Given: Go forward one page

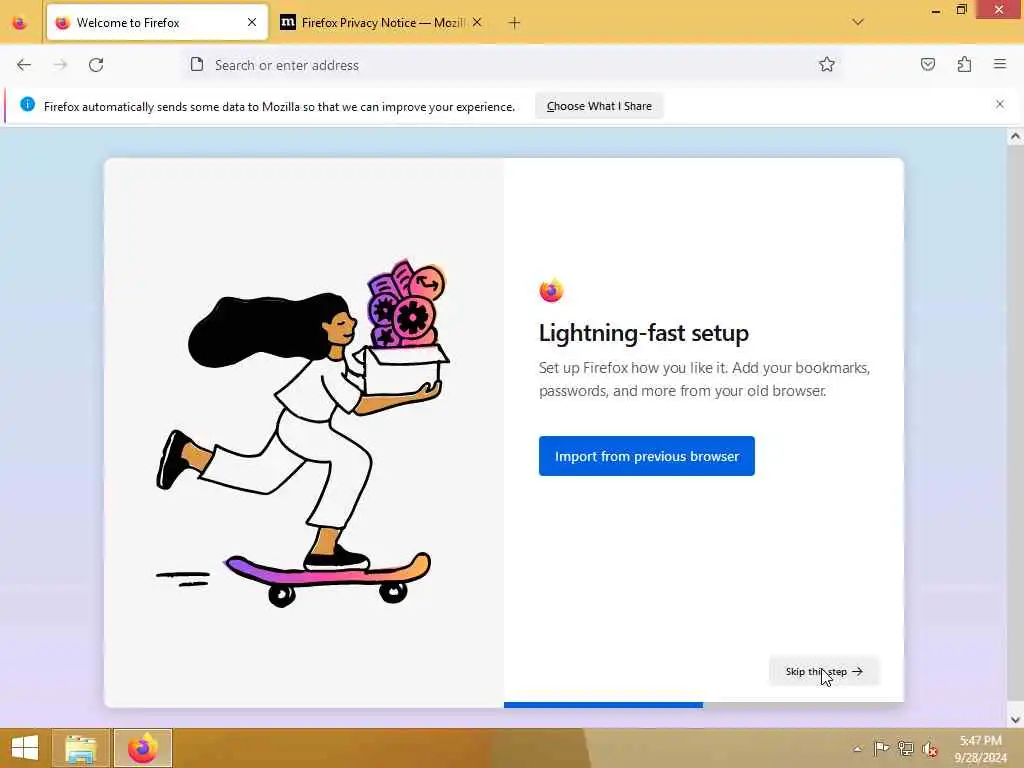Looking at the screenshot, I should pyautogui.click(x=60, y=65).
